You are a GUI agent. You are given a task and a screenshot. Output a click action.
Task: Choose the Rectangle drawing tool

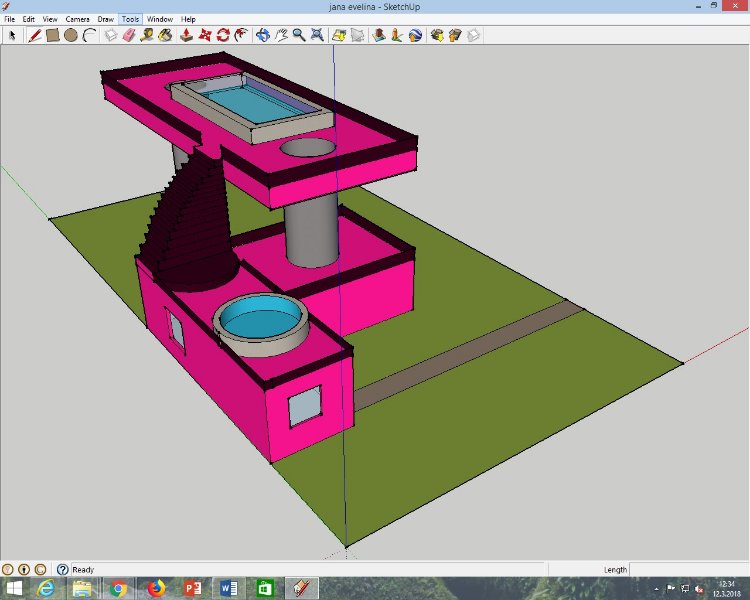52,35
